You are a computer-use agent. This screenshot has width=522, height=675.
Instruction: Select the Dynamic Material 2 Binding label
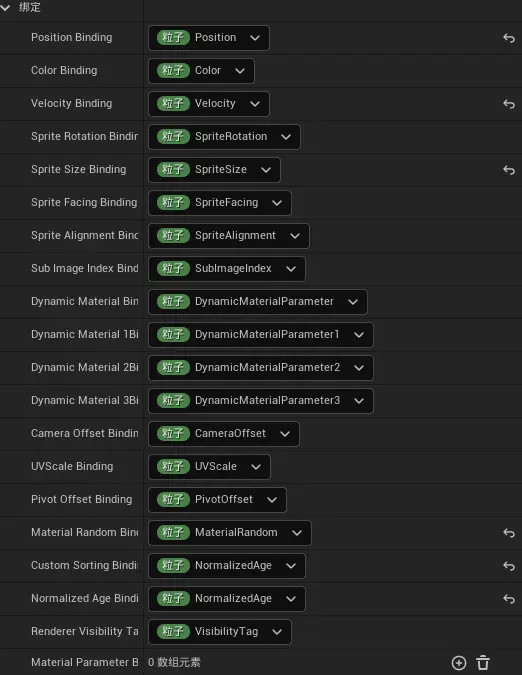[x=85, y=368]
